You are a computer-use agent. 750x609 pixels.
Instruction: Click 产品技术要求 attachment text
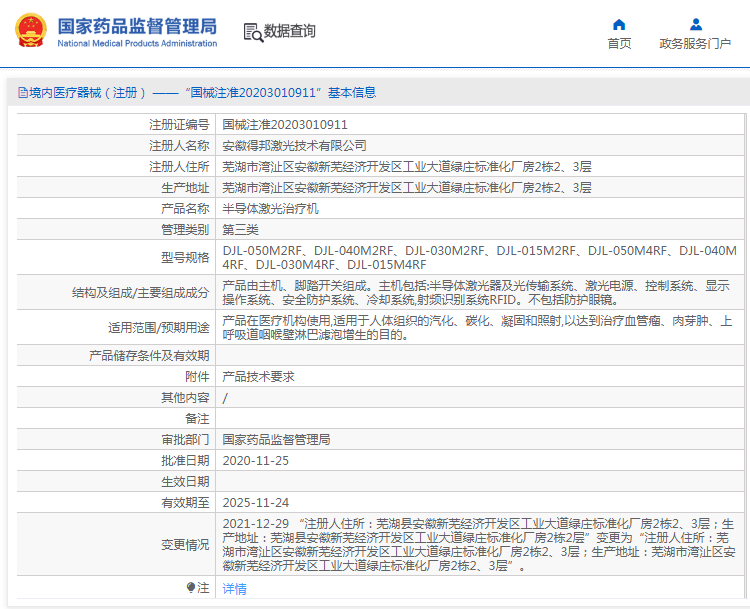(258, 376)
